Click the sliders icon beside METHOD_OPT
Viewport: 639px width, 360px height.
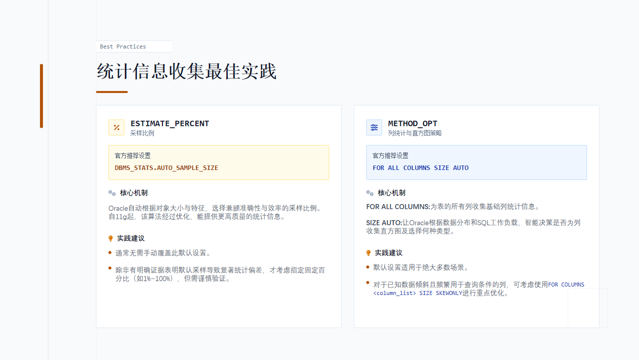click(374, 128)
